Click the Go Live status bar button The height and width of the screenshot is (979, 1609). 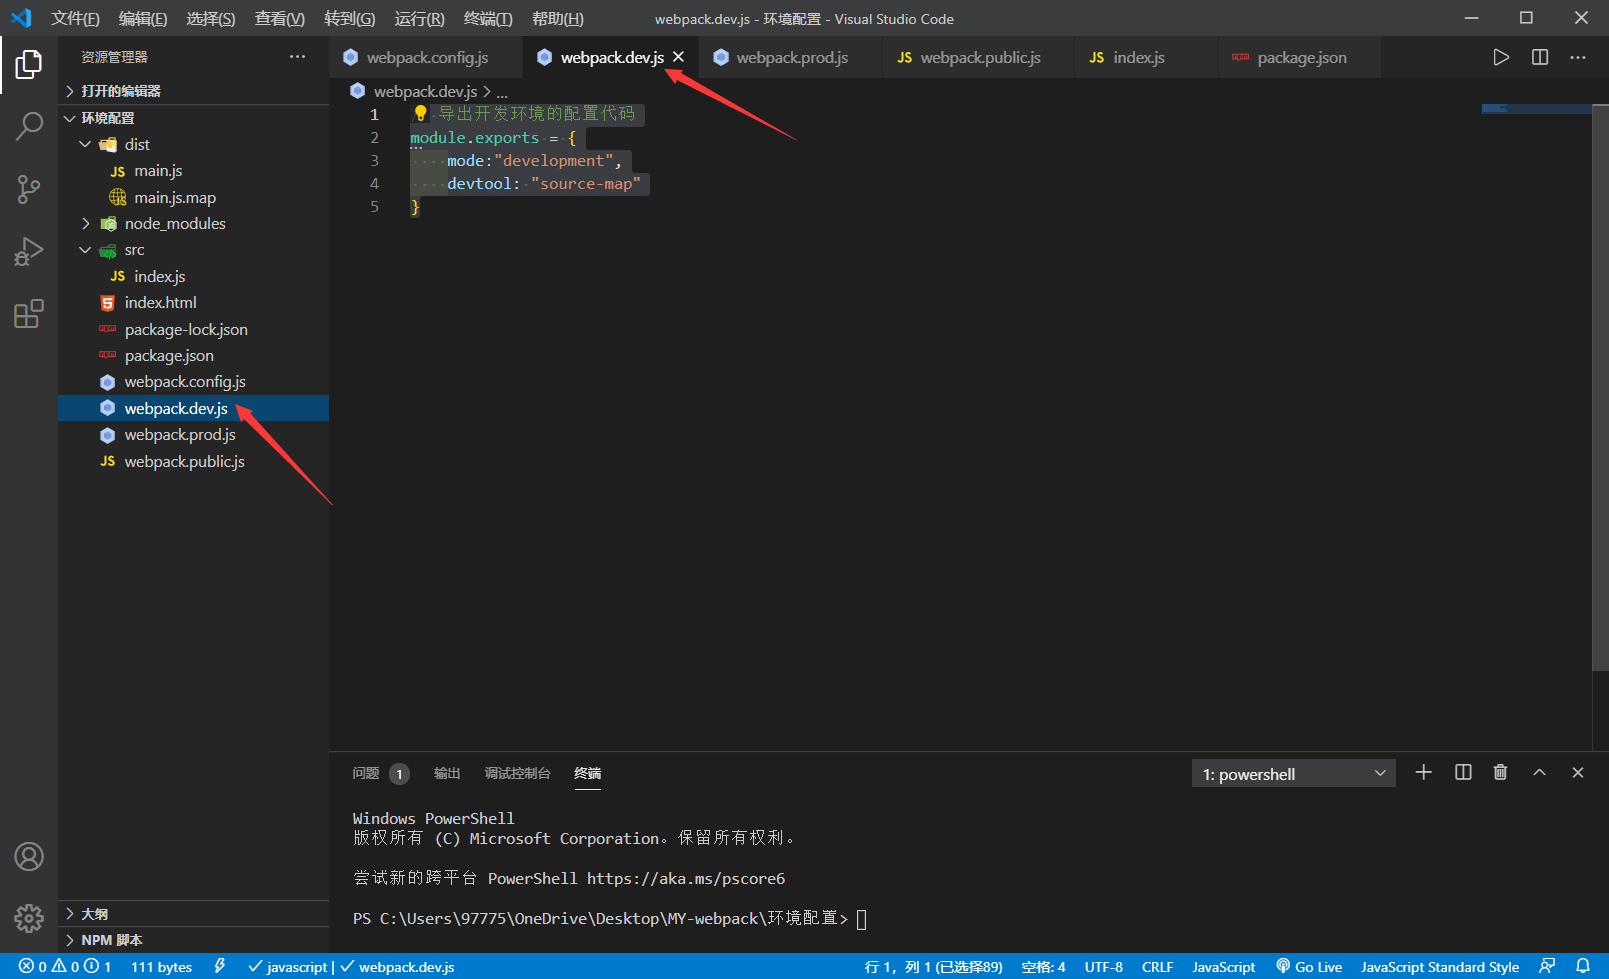tap(1309, 966)
